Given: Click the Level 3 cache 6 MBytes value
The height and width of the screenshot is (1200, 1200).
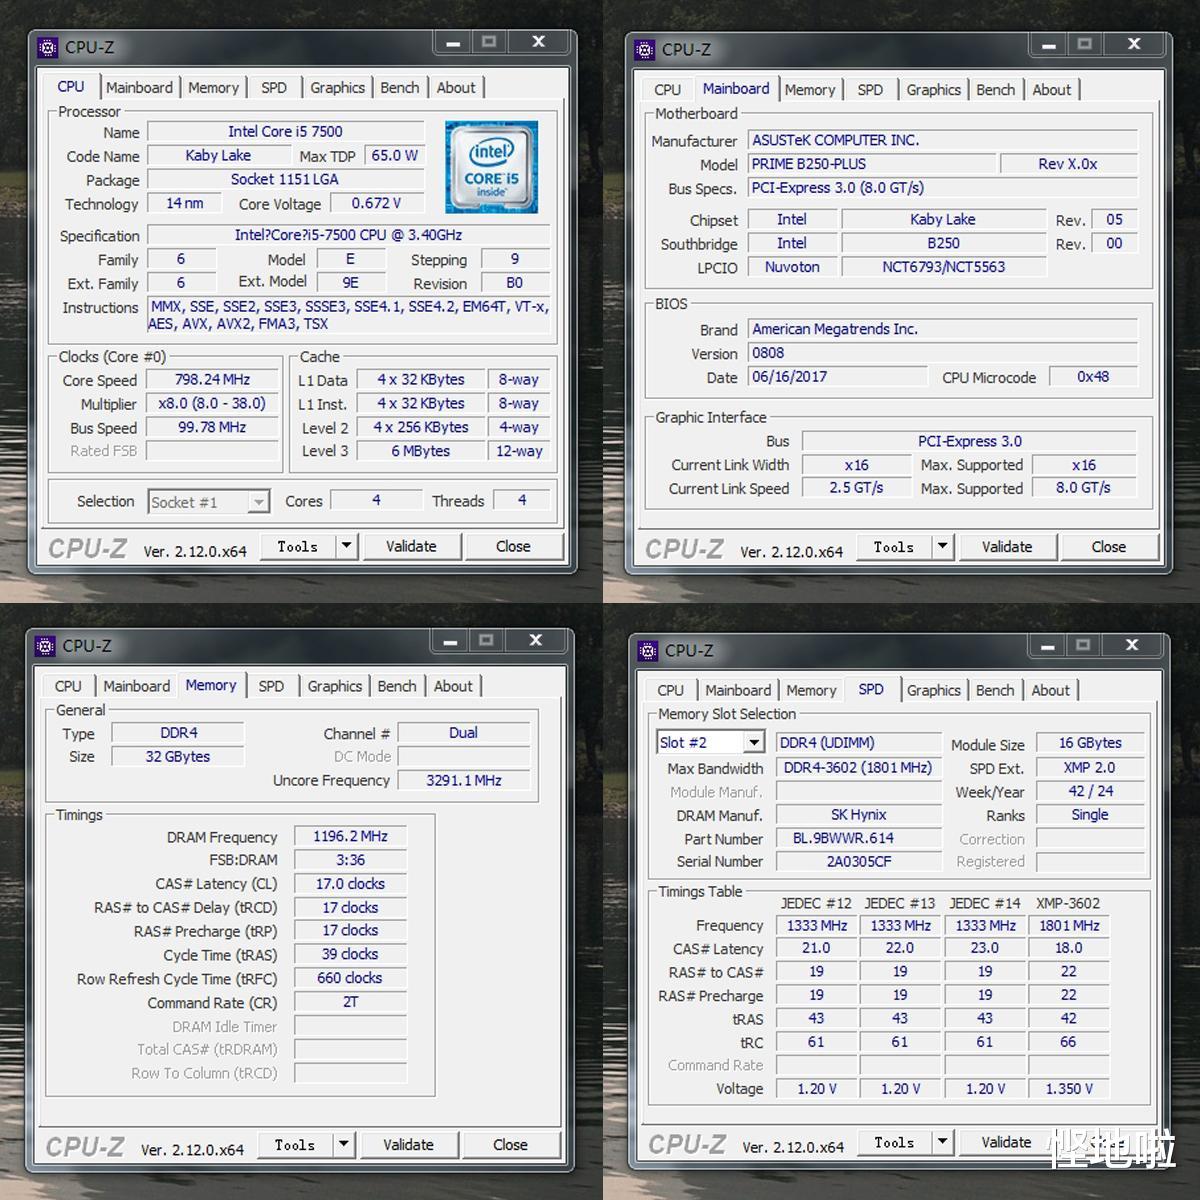Looking at the screenshot, I should coord(420,451).
